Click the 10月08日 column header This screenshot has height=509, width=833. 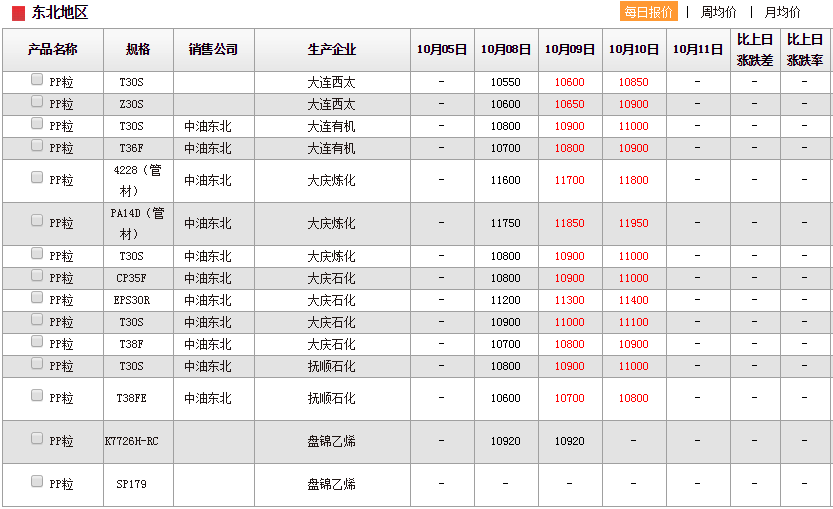click(506, 50)
